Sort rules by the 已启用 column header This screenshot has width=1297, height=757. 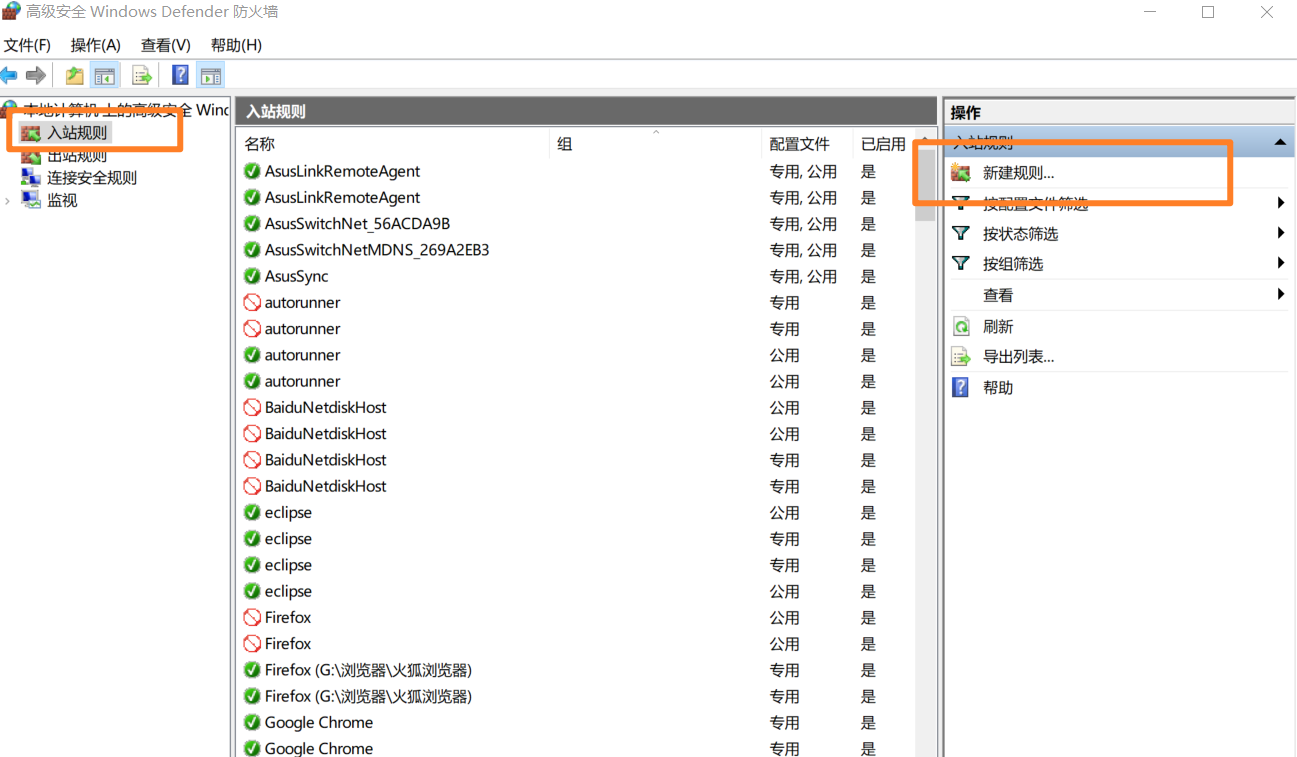(x=884, y=144)
